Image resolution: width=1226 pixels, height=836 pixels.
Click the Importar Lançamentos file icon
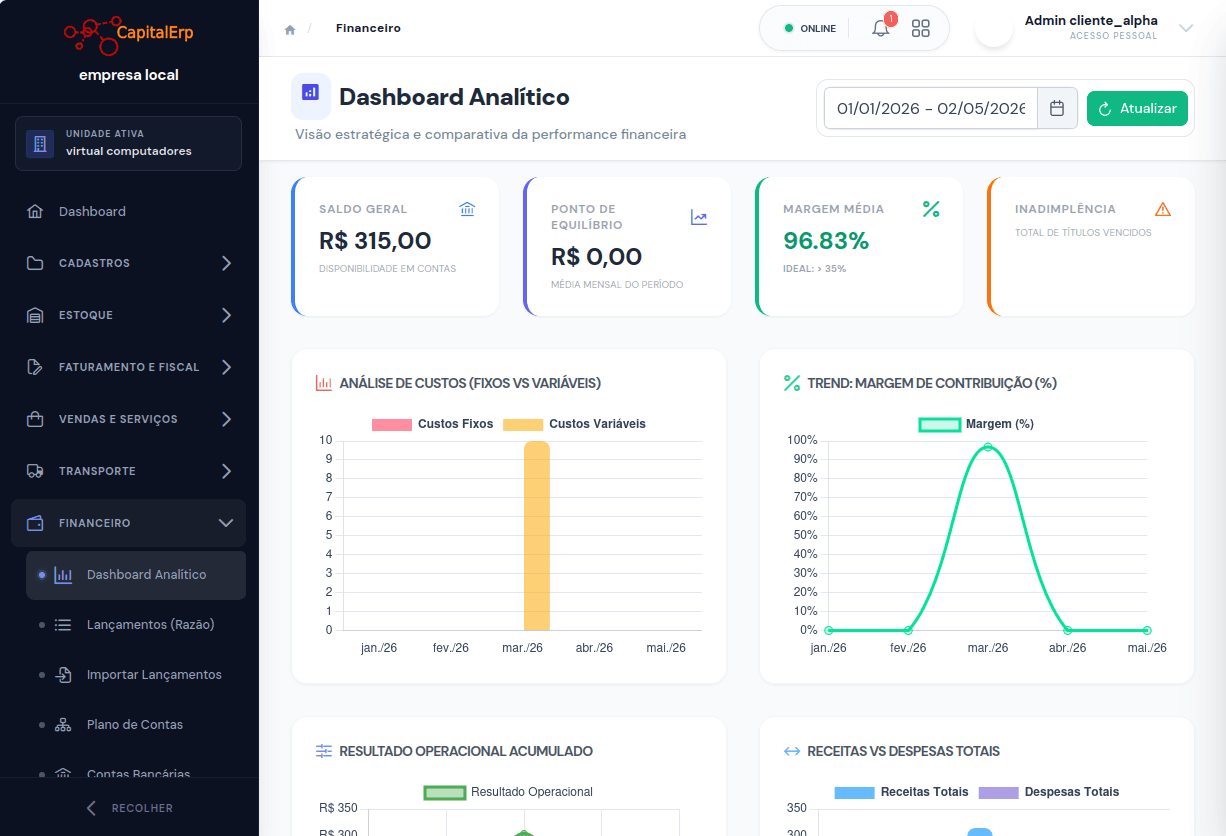[x=63, y=675]
